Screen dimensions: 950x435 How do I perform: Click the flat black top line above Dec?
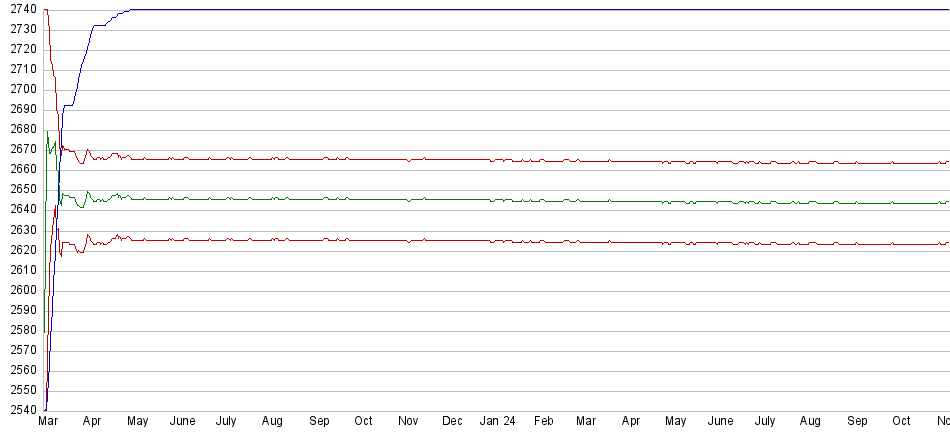(452, 9)
